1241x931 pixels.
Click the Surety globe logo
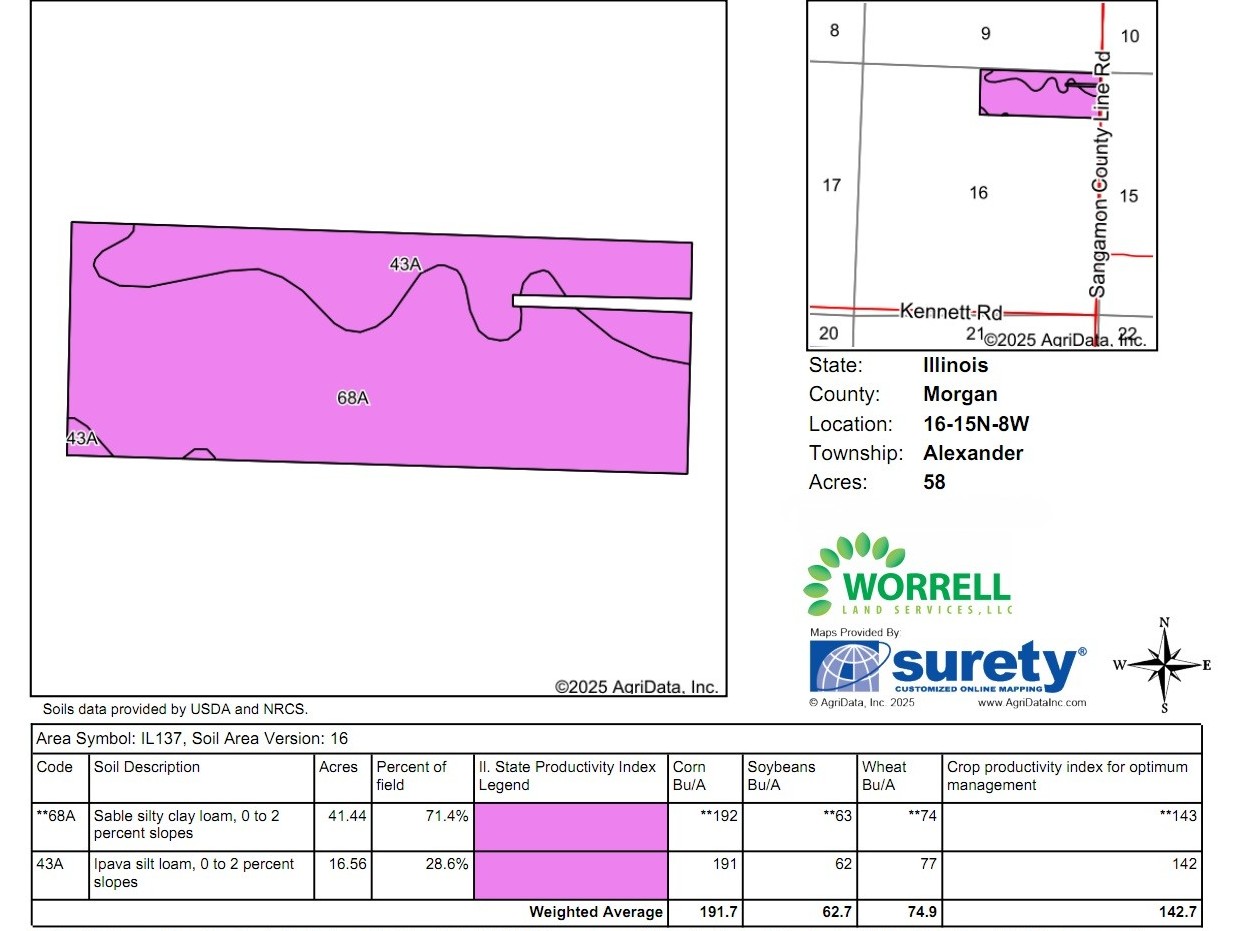point(849,667)
